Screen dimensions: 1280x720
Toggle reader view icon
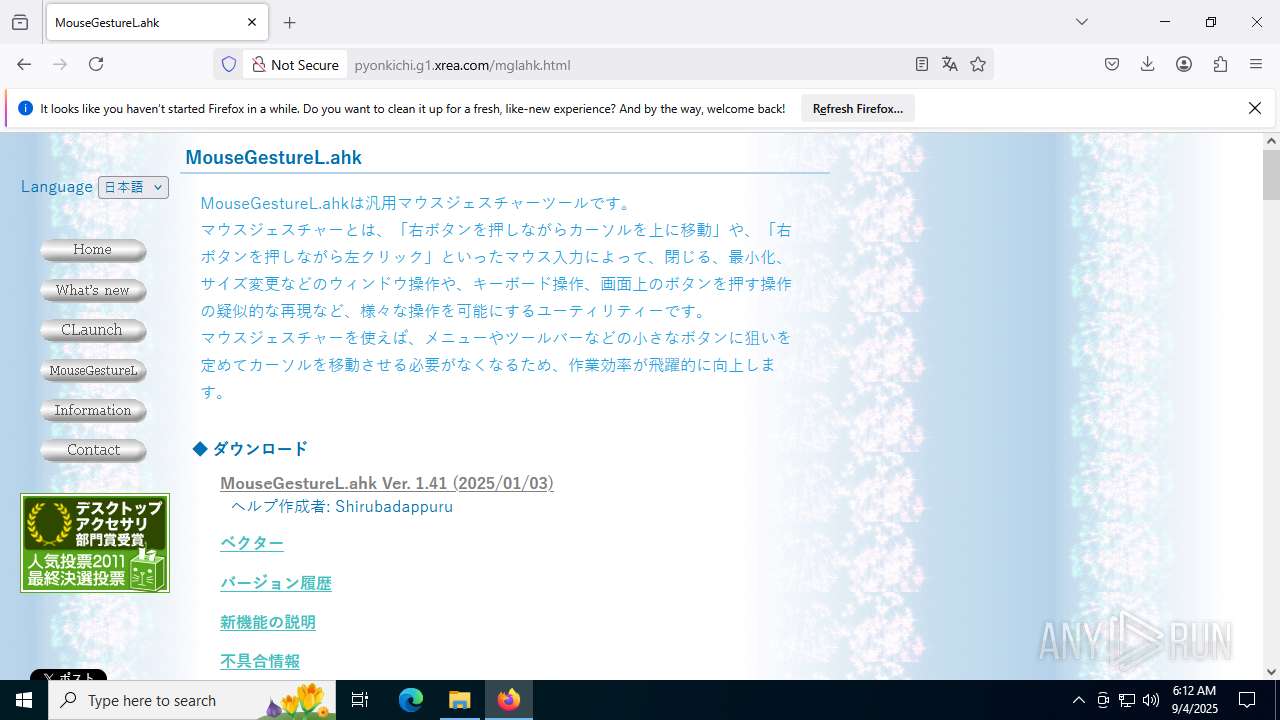pyautogui.click(x=922, y=64)
